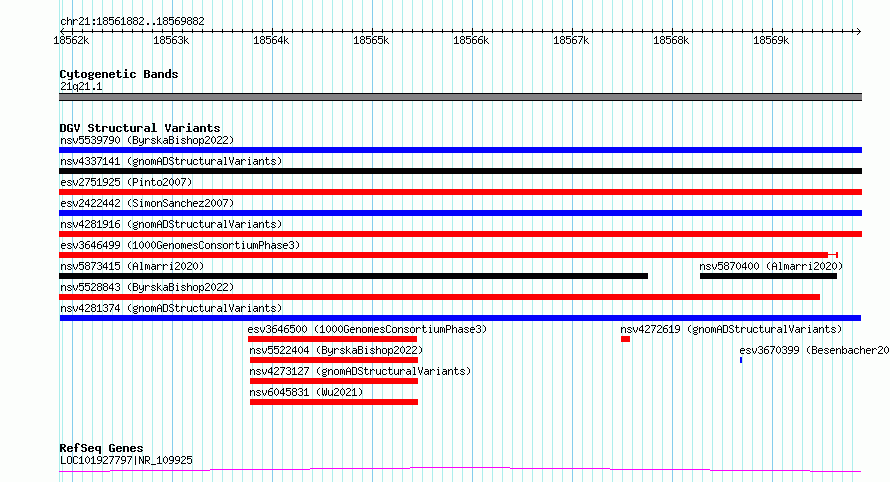Screen dimensions: 890x482
Task: Open the nsv4272619 (gnomADStructuralVariants) label
Action: 731,329
